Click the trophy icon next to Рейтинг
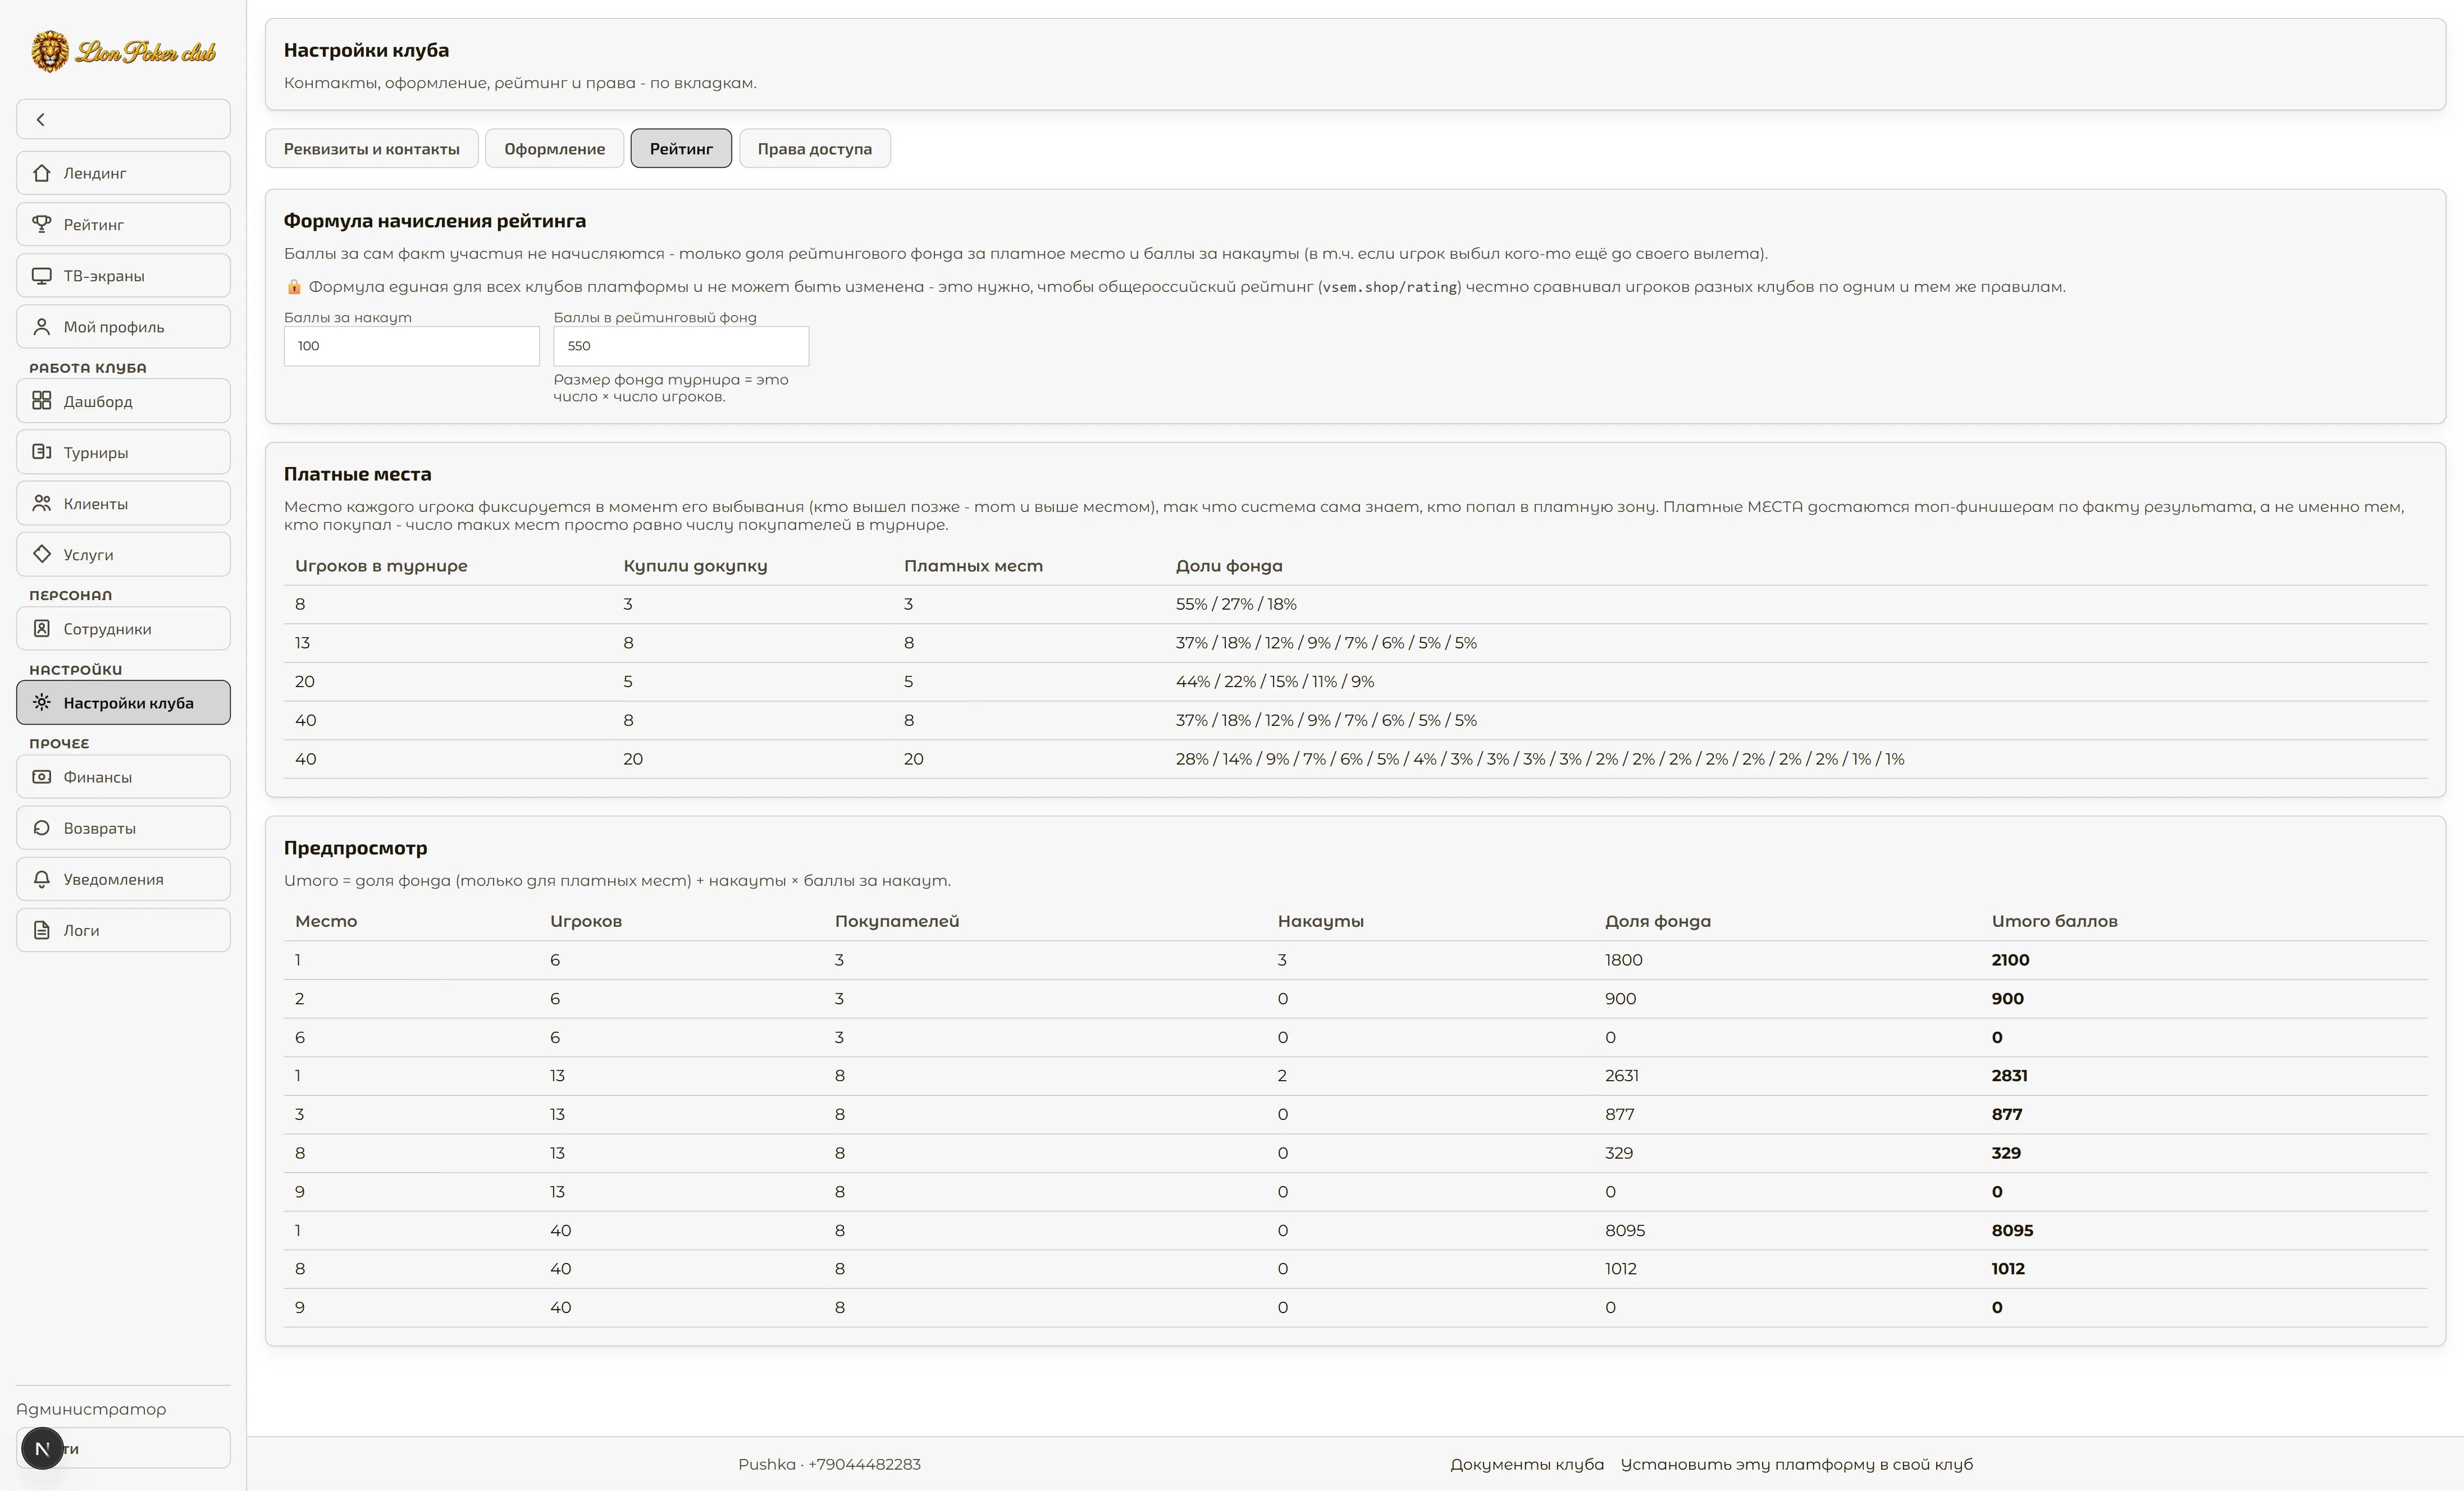The width and height of the screenshot is (2464, 1491). click(41, 224)
